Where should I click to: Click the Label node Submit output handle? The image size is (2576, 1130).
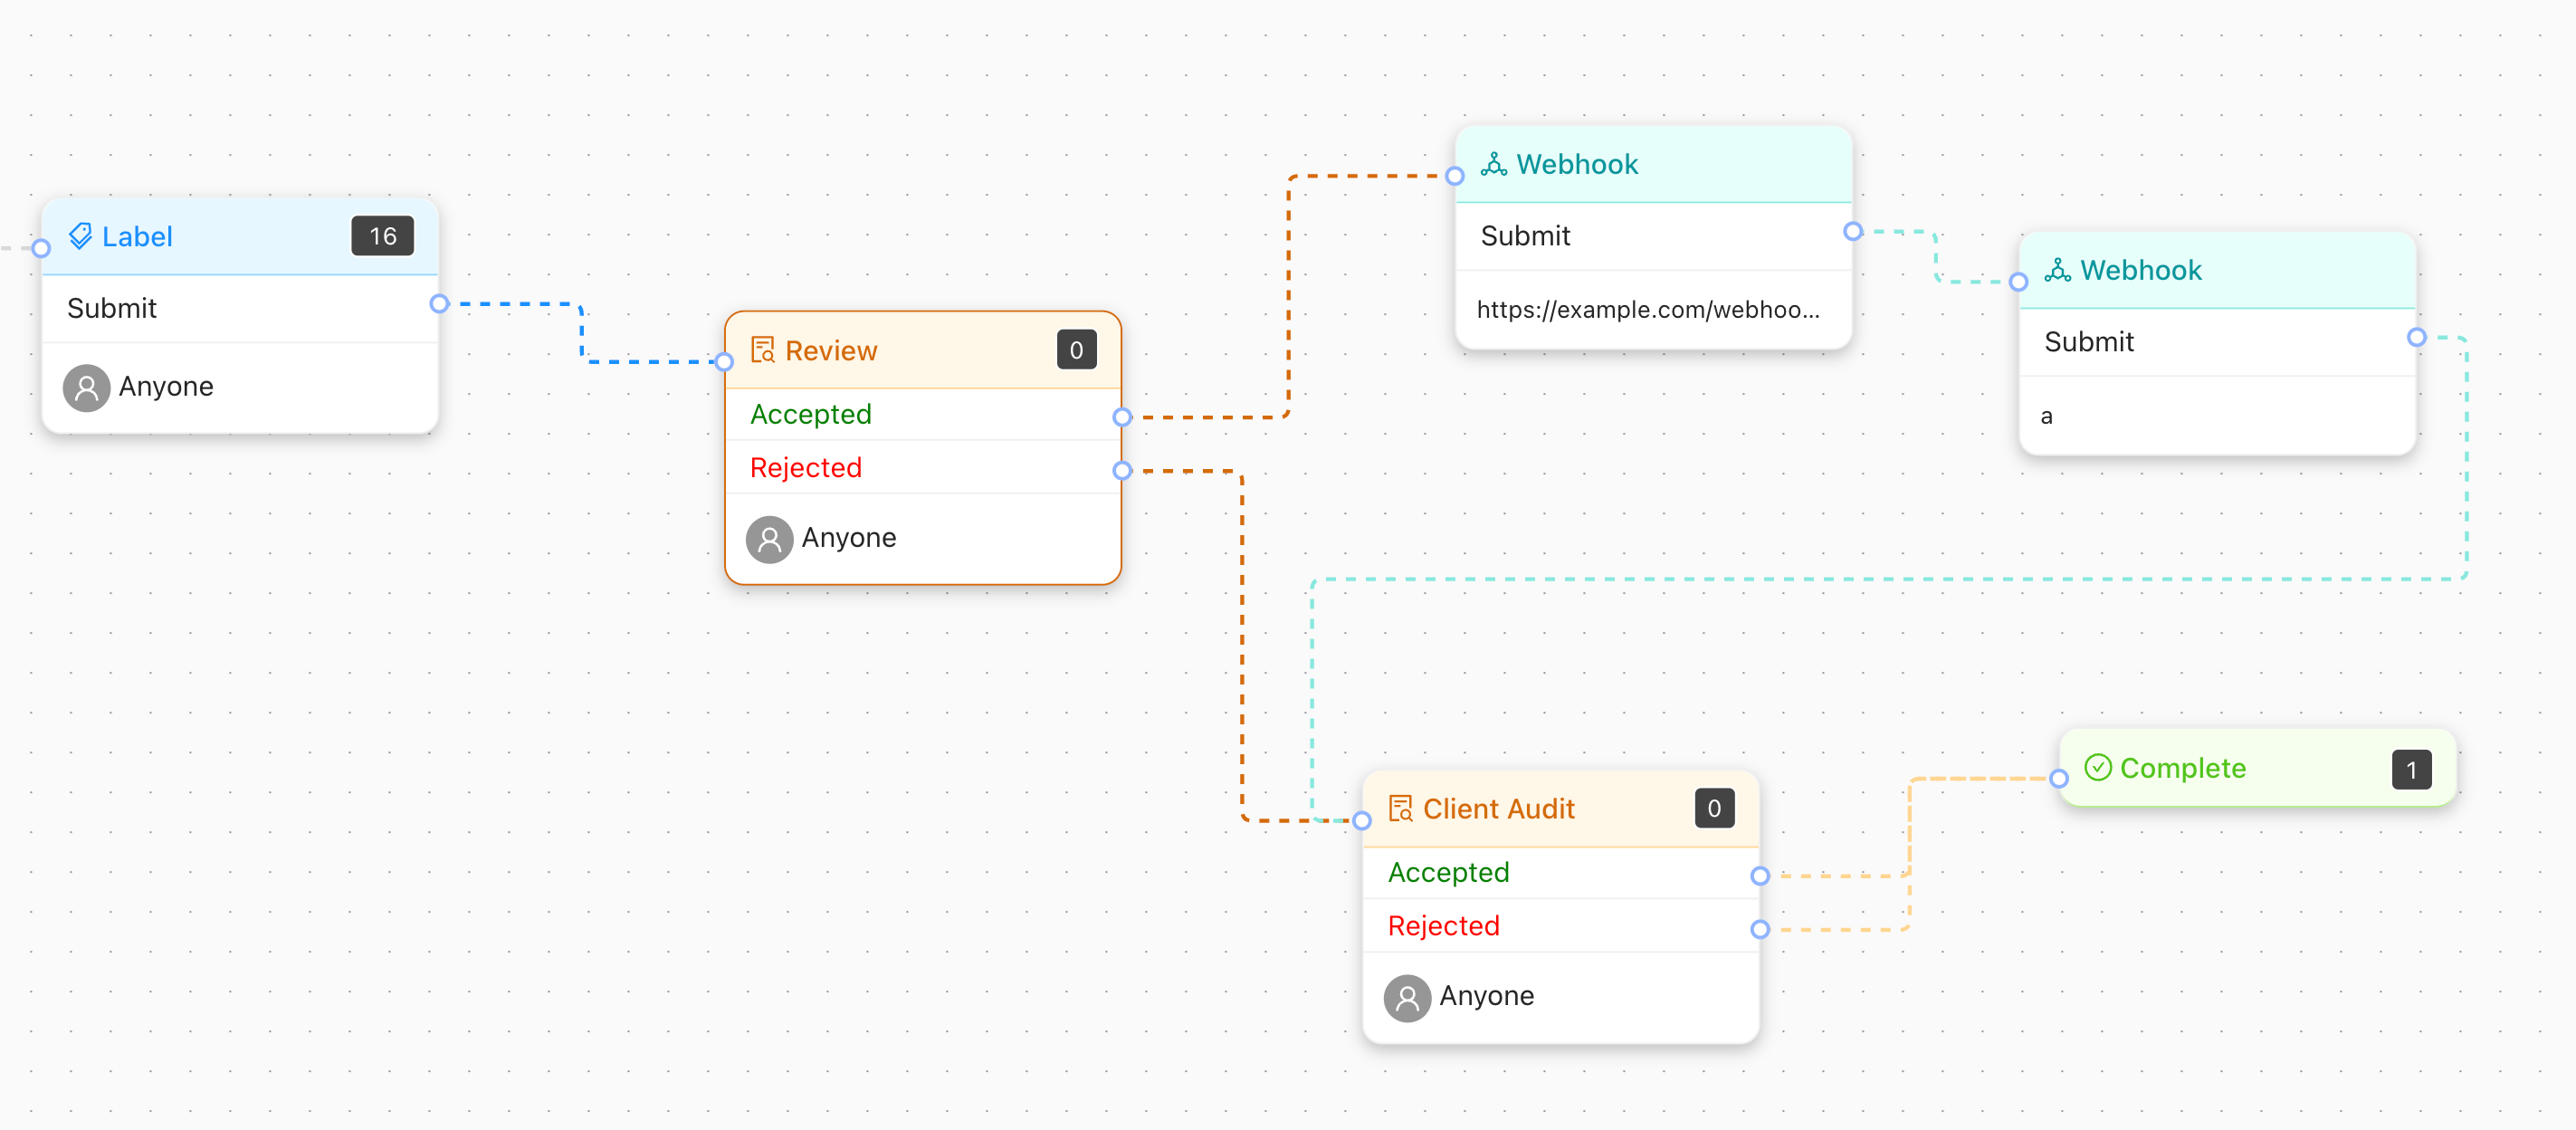pos(439,304)
